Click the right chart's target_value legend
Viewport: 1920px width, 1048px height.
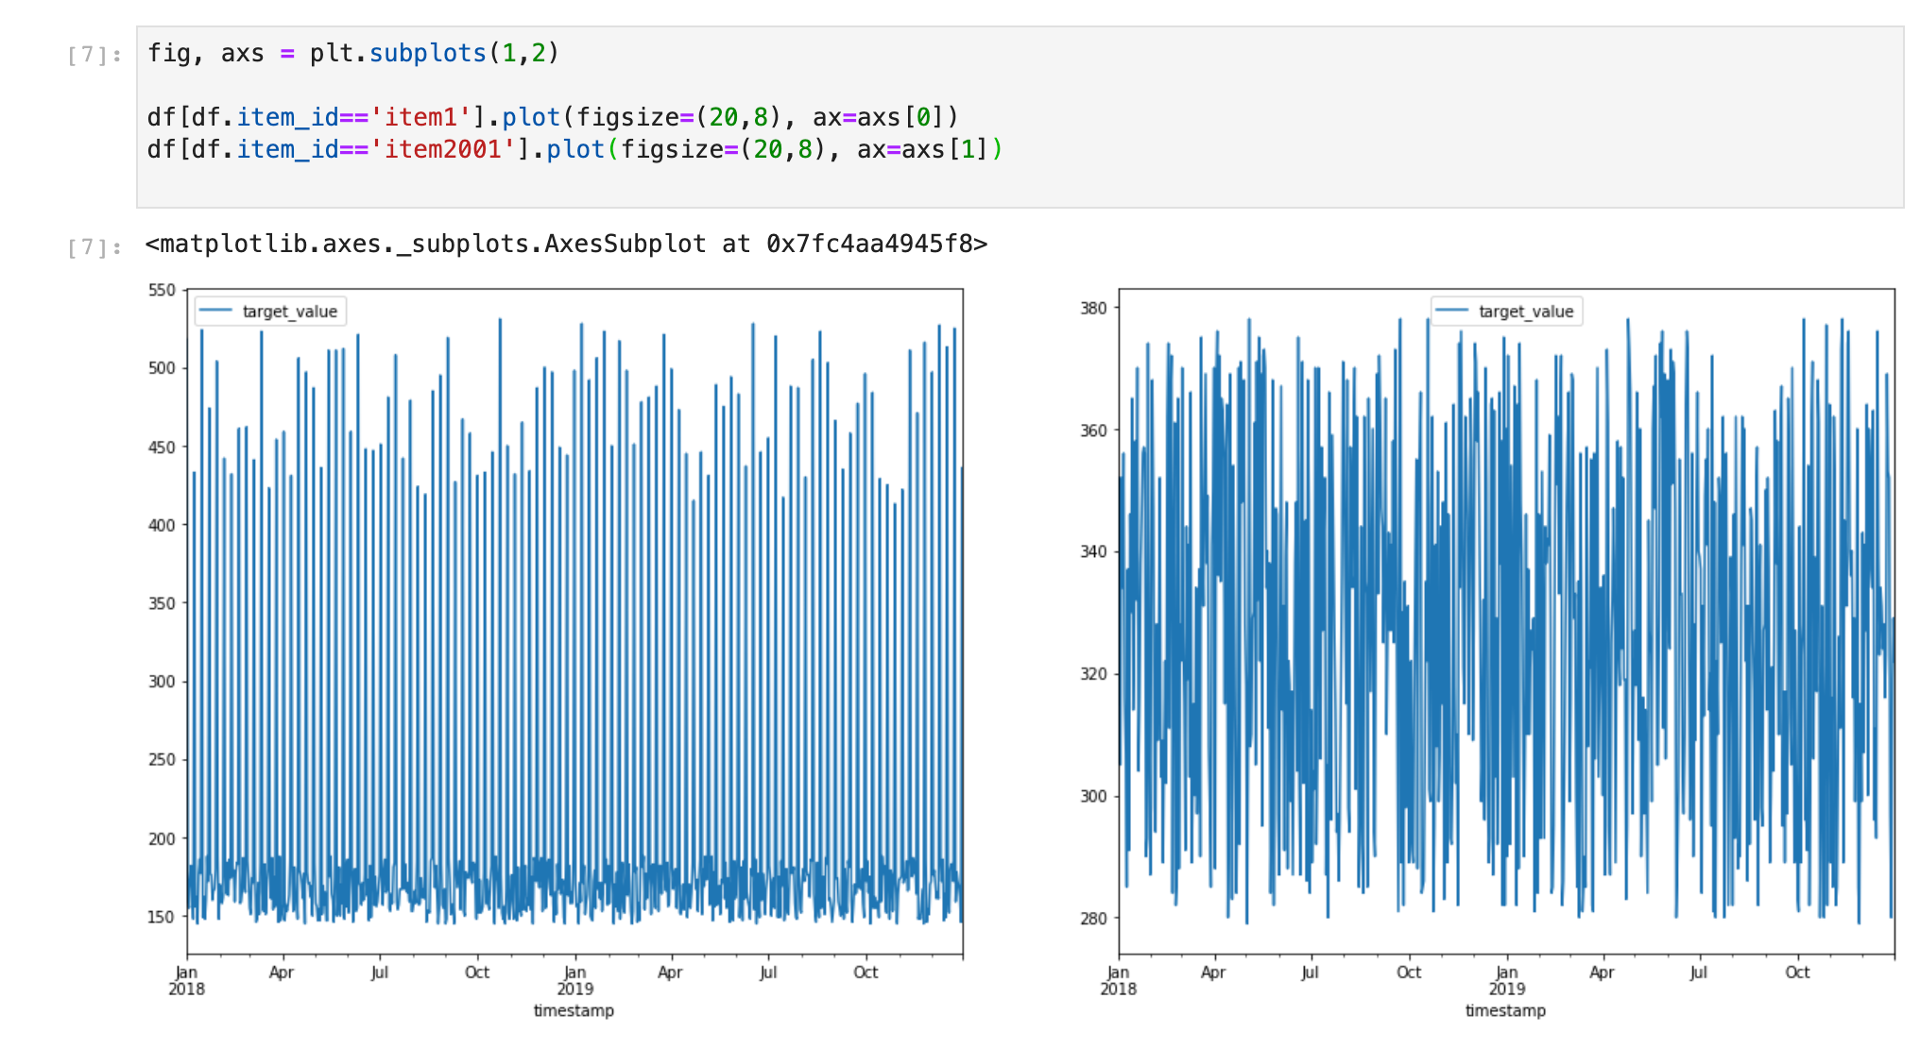(x=1506, y=311)
